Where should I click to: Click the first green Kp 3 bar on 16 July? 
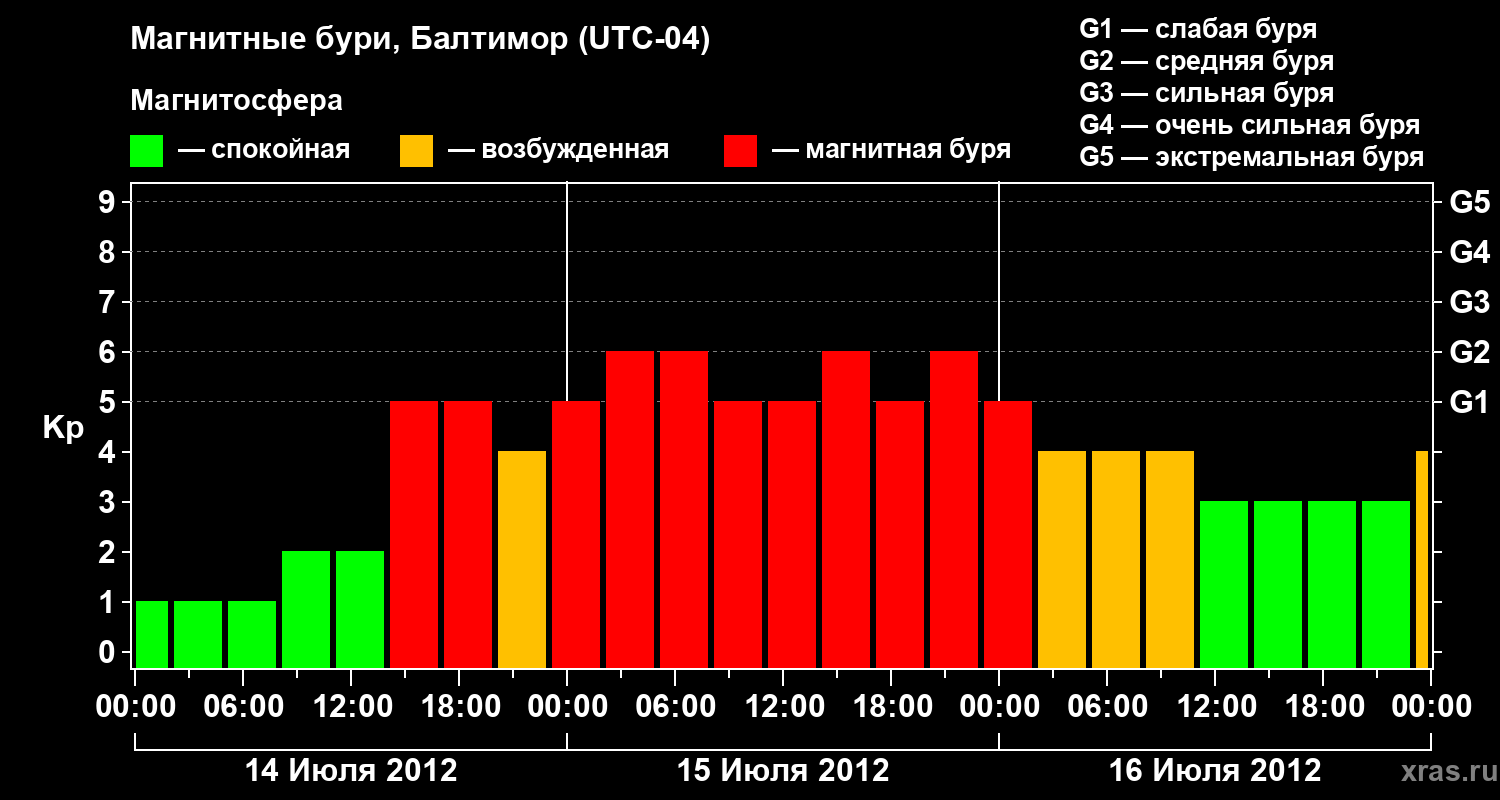(x=1224, y=584)
